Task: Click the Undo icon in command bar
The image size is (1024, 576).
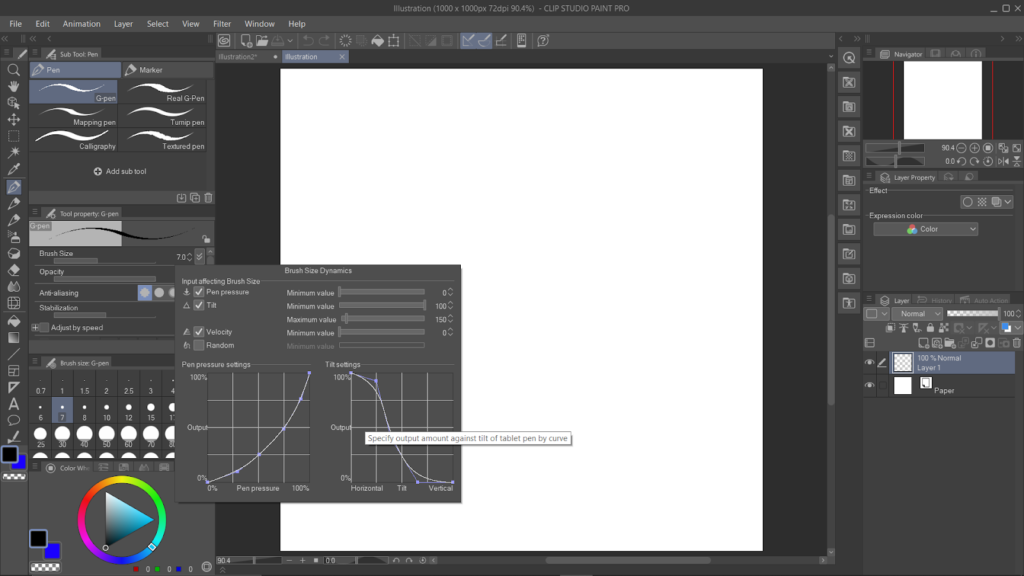Action: coord(308,40)
